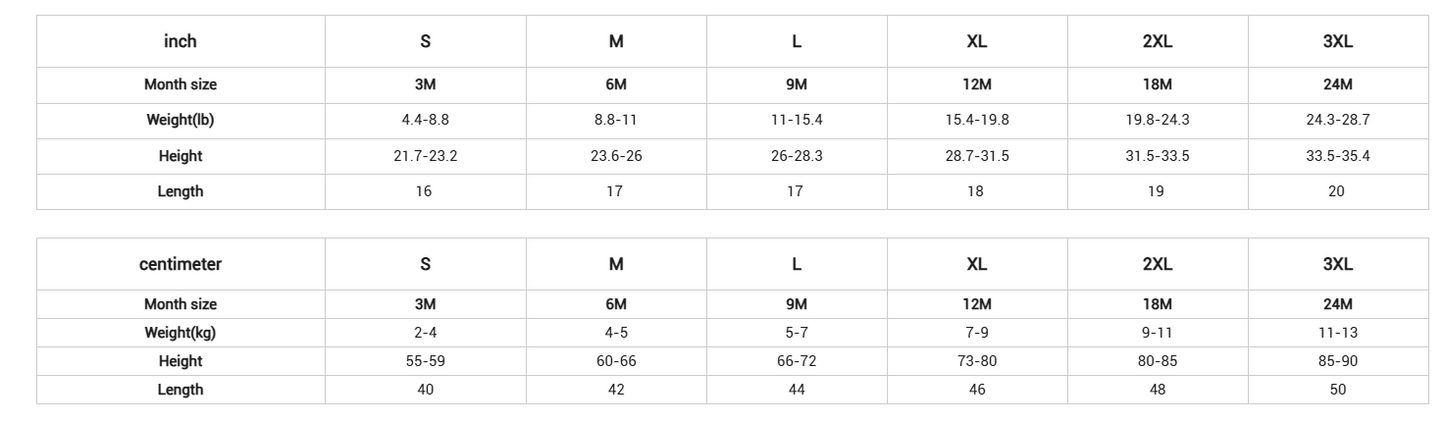Select the weight cell '4.4-8.8'
The image size is (1445, 423).
(x=425, y=120)
